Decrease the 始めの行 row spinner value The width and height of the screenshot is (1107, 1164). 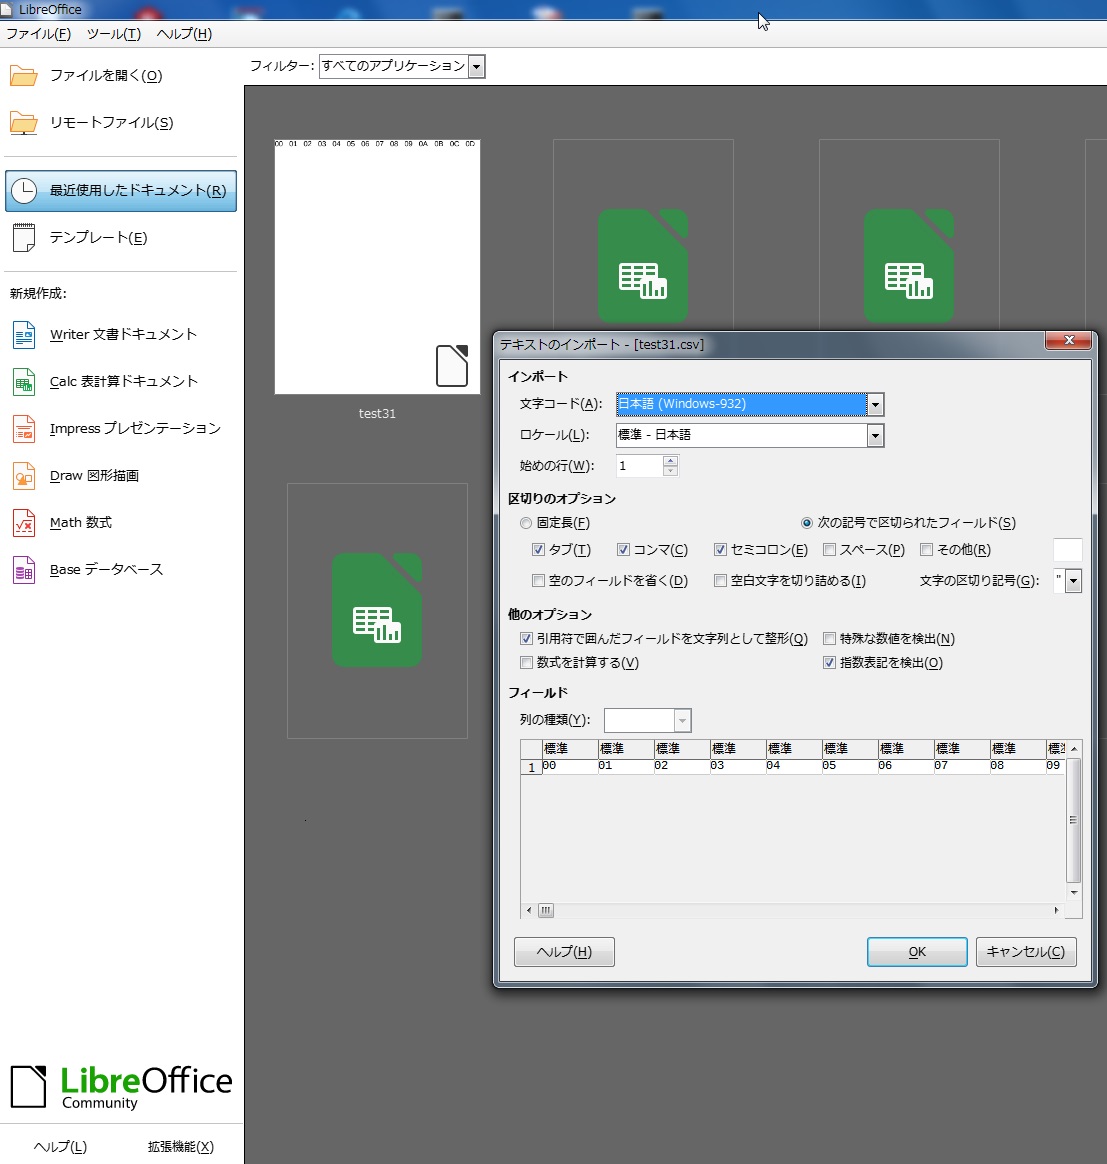(670, 471)
